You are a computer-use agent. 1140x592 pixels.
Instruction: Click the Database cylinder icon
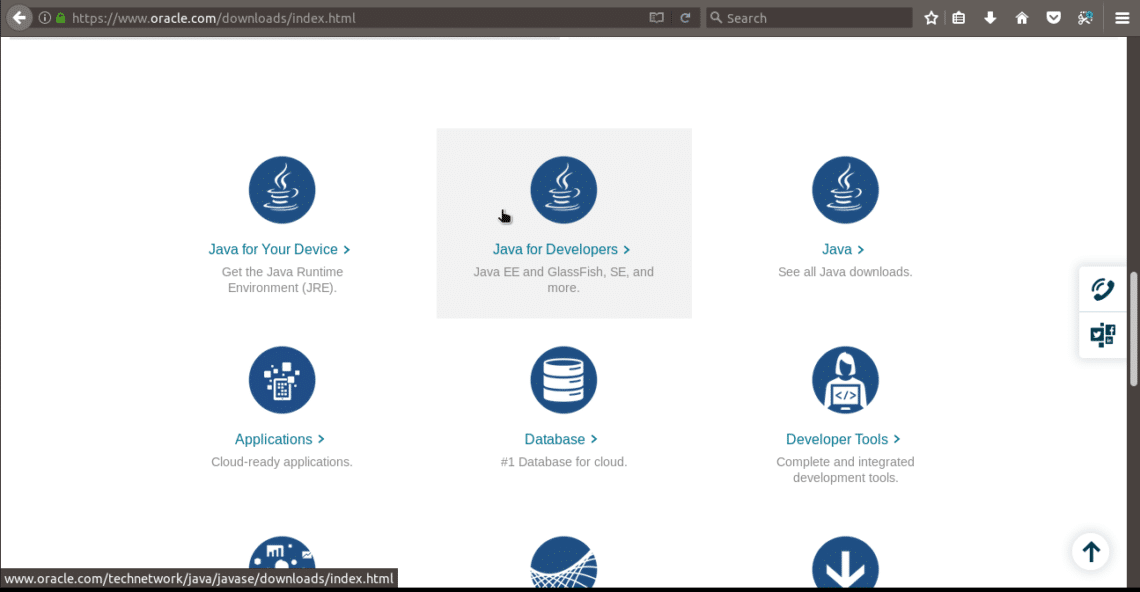tap(563, 380)
